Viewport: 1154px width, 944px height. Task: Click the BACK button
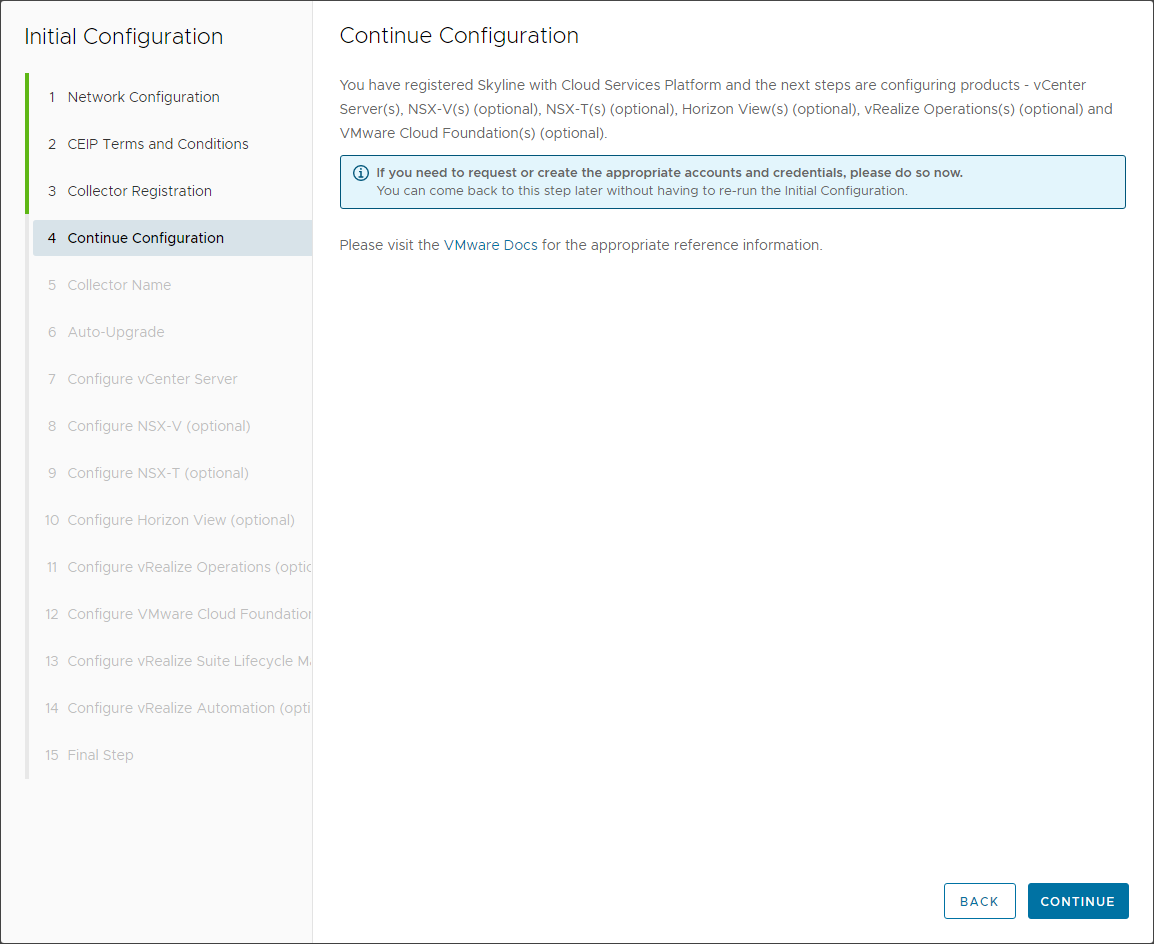(x=980, y=901)
